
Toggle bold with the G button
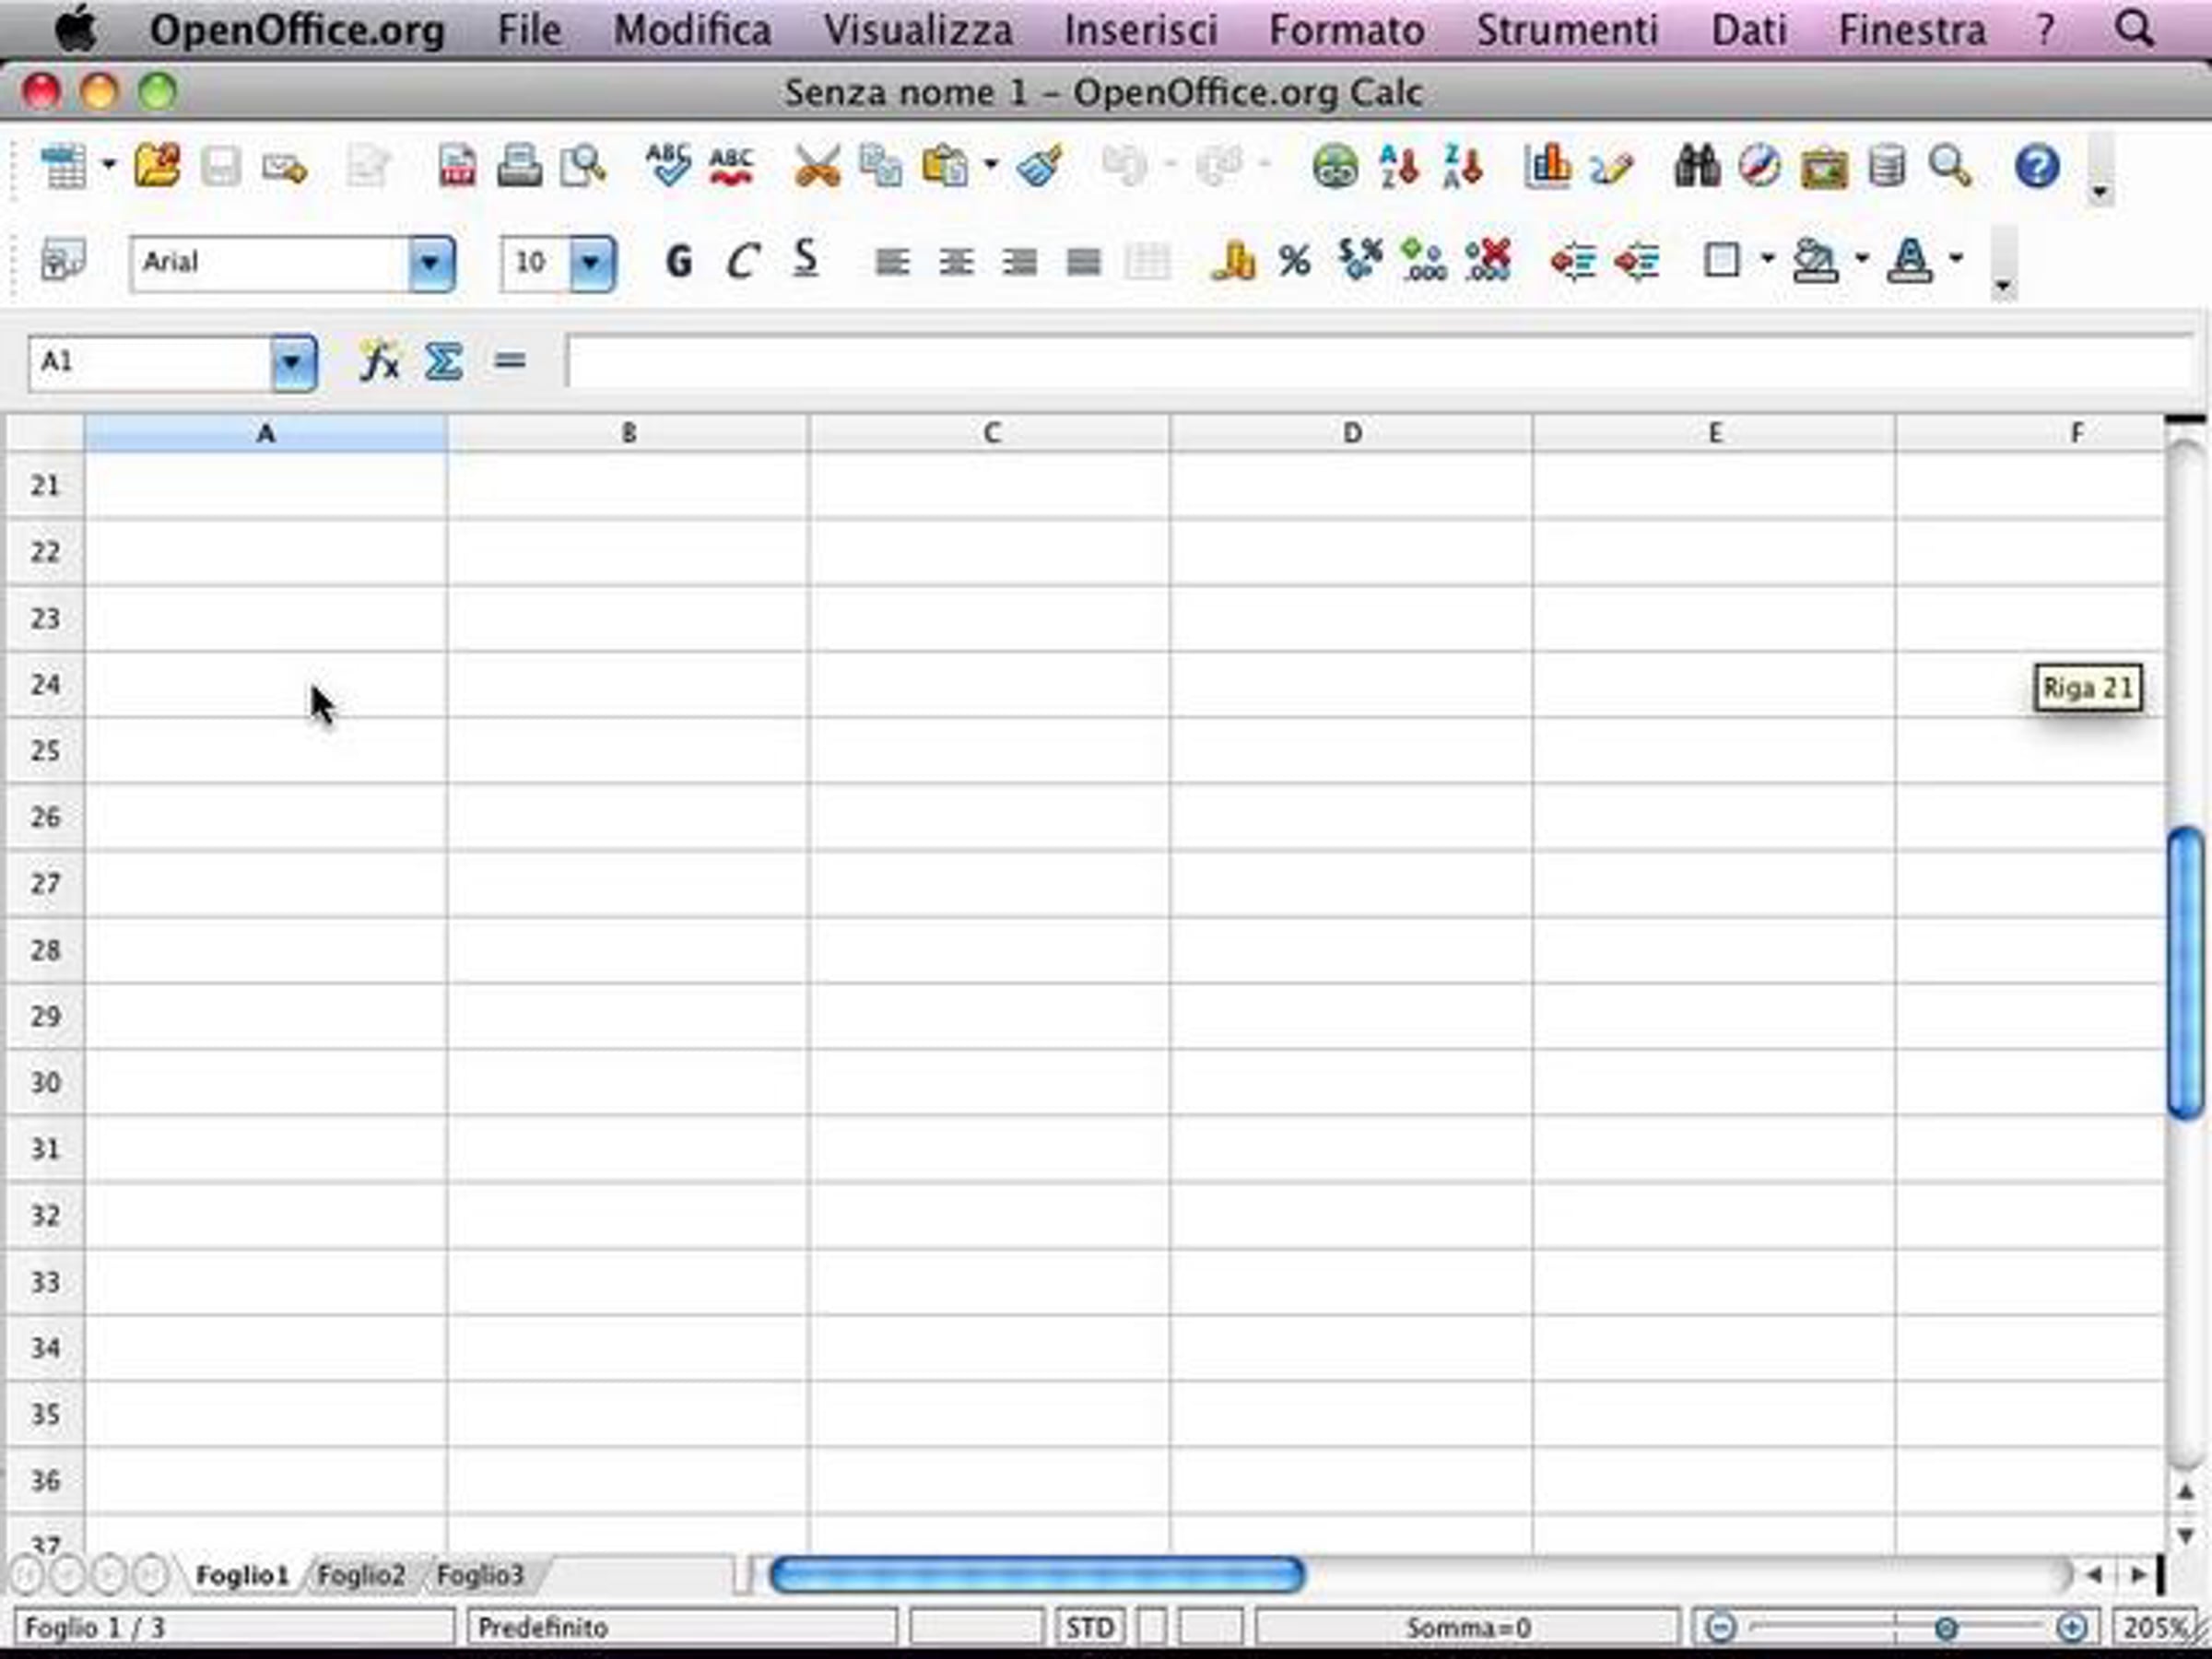point(679,261)
